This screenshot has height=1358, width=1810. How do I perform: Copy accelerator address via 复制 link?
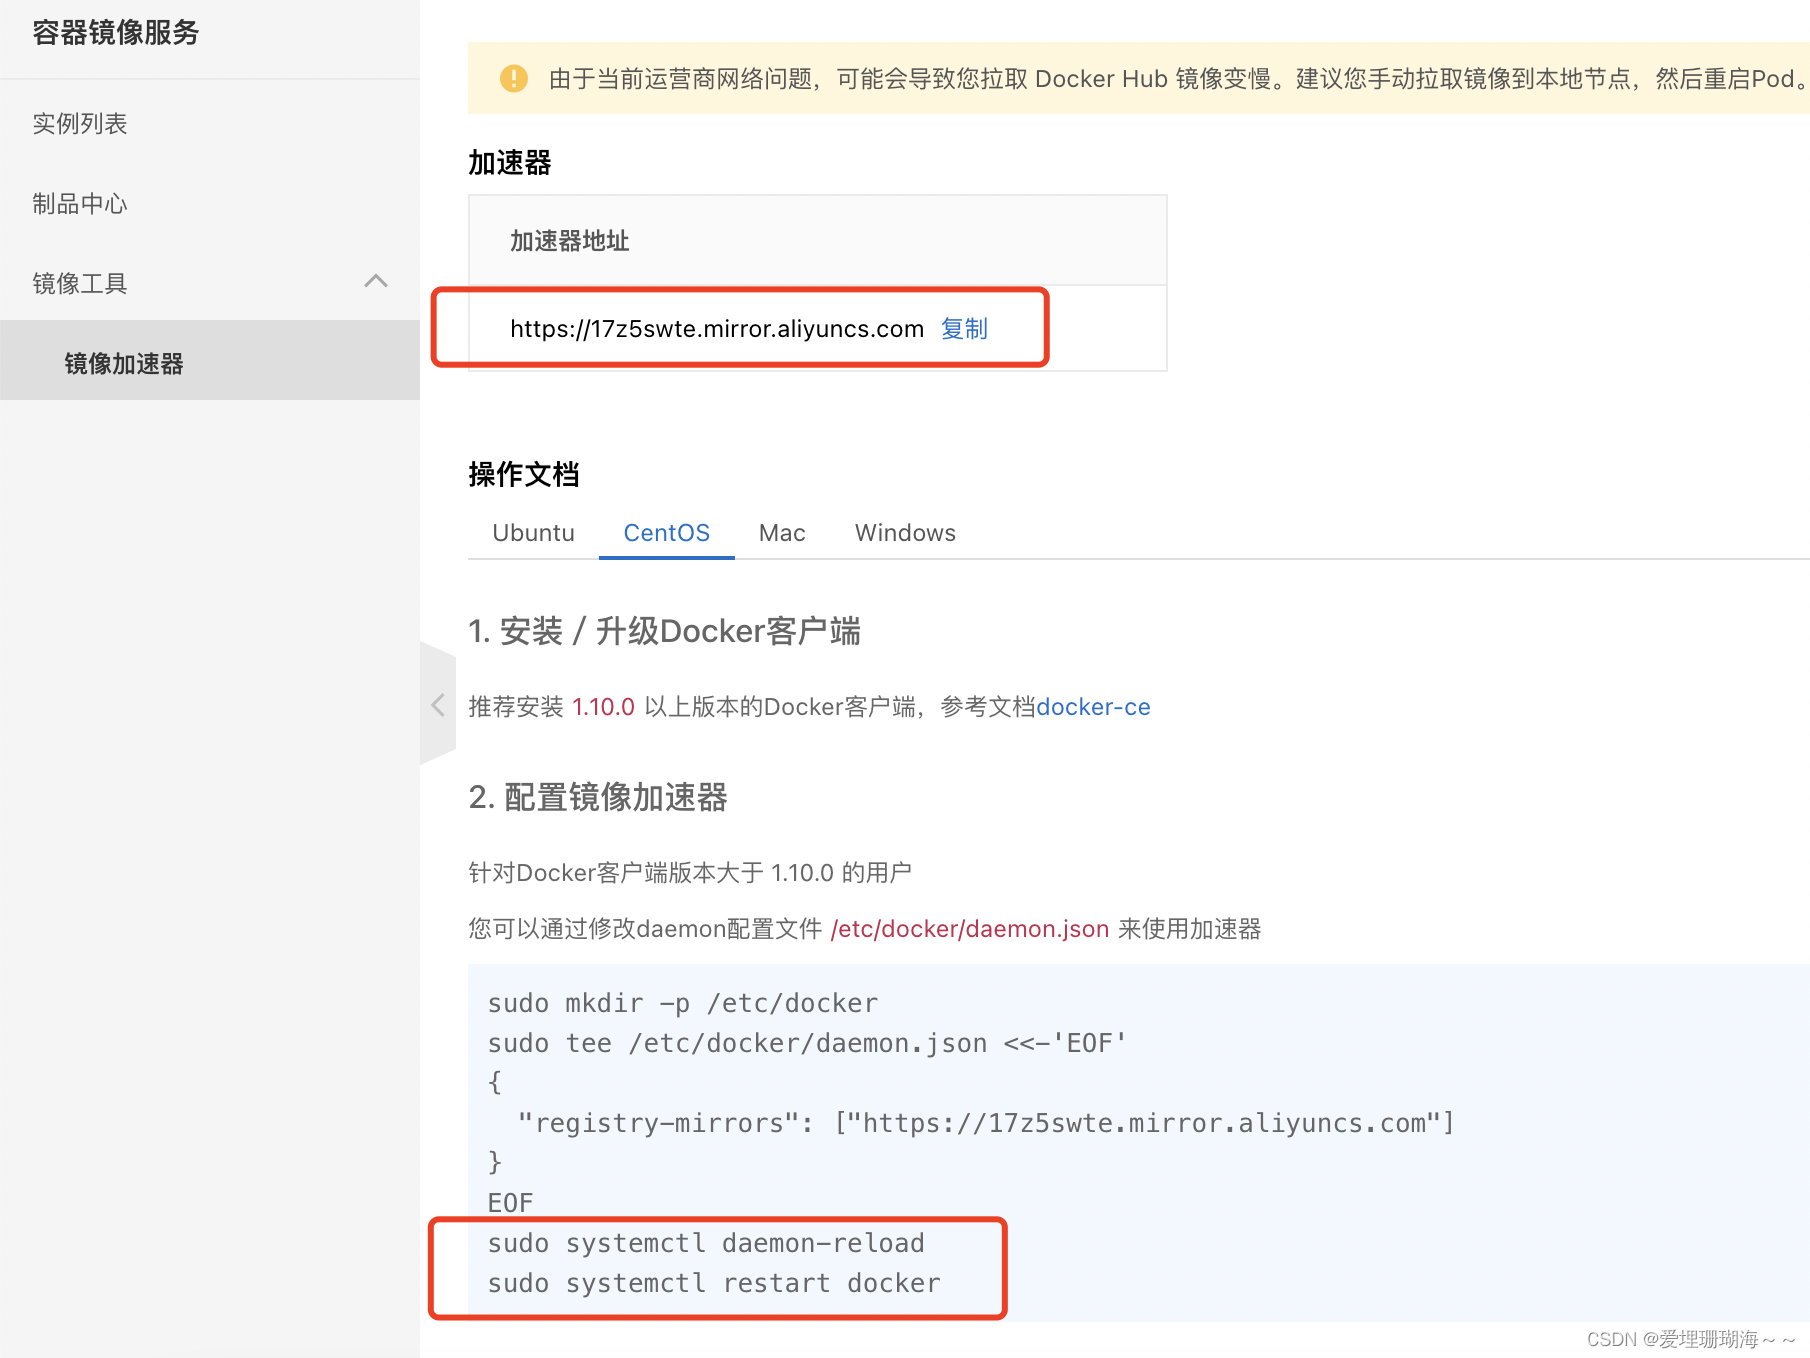(x=964, y=329)
